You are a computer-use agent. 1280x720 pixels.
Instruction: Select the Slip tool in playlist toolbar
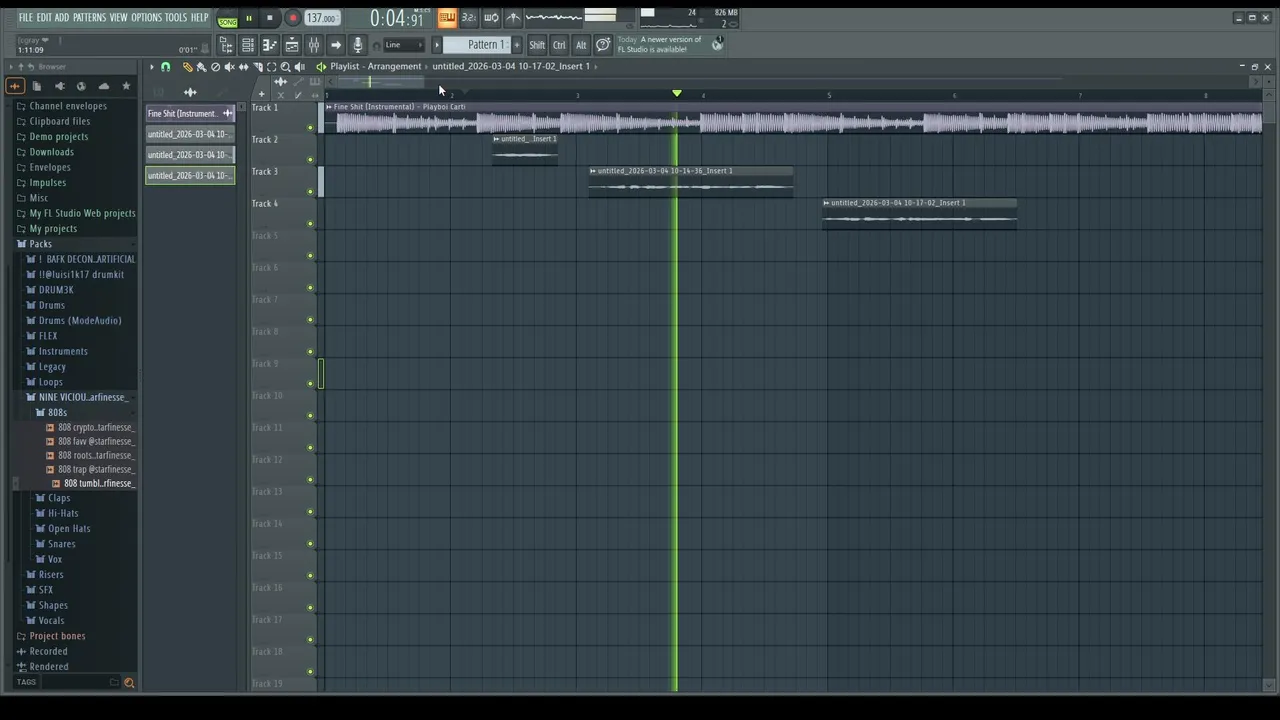click(243, 67)
